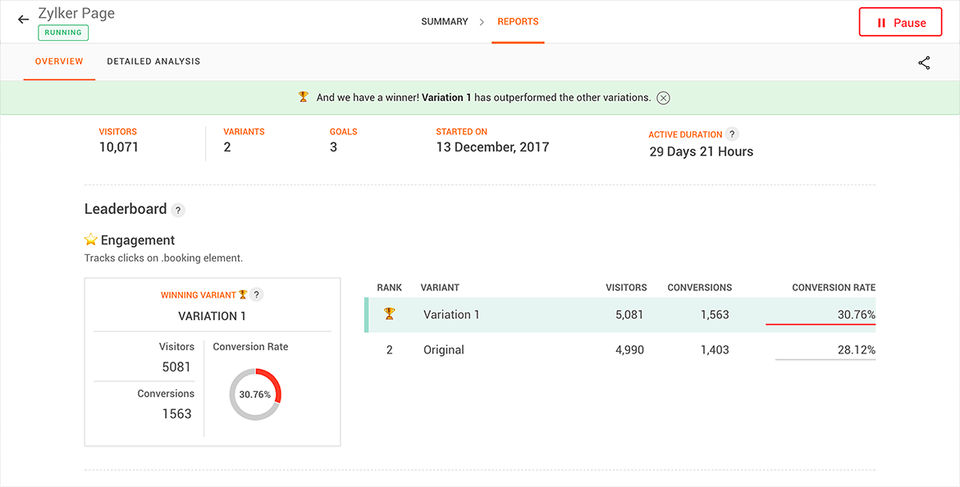
Task: Select the Original variant row
Action: pos(620,350)
